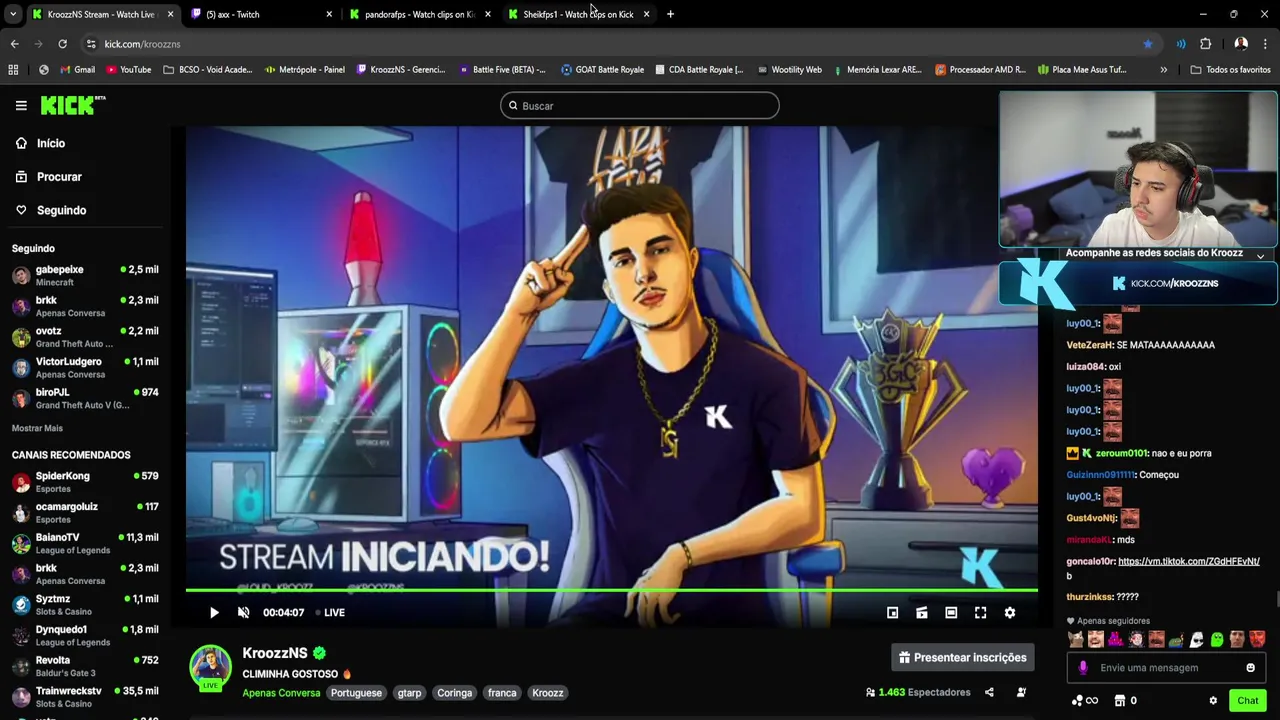Toggle theater mode in player

pyautogui.click(x=951, y=613)
